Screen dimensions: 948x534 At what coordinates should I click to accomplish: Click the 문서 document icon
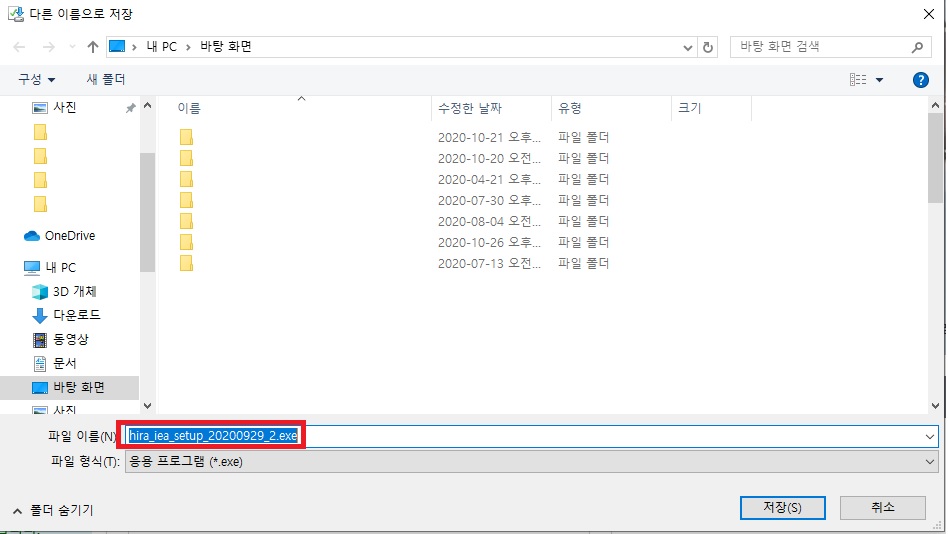point(40,363)
